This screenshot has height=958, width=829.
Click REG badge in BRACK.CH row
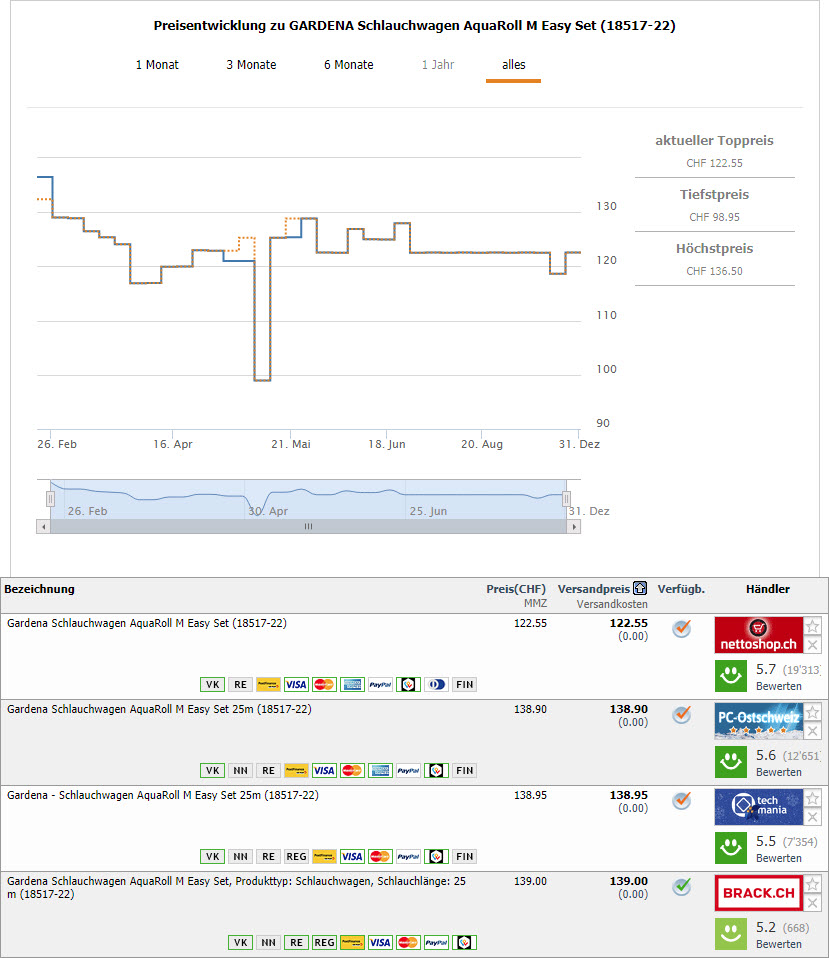pos(324,942)
